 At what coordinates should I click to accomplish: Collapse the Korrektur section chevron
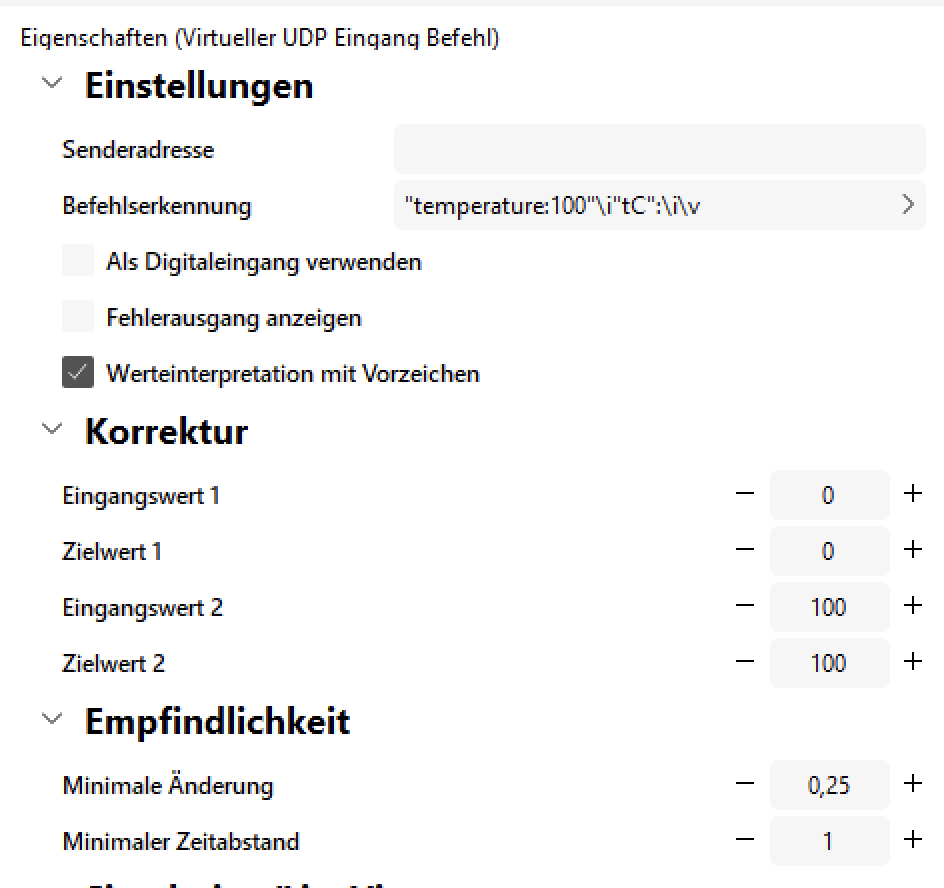[52, 429]
